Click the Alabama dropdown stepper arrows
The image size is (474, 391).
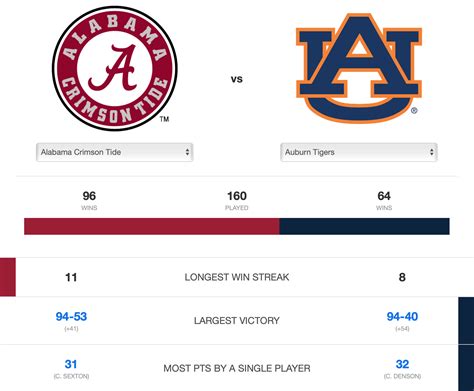click(x=187, y=152)
